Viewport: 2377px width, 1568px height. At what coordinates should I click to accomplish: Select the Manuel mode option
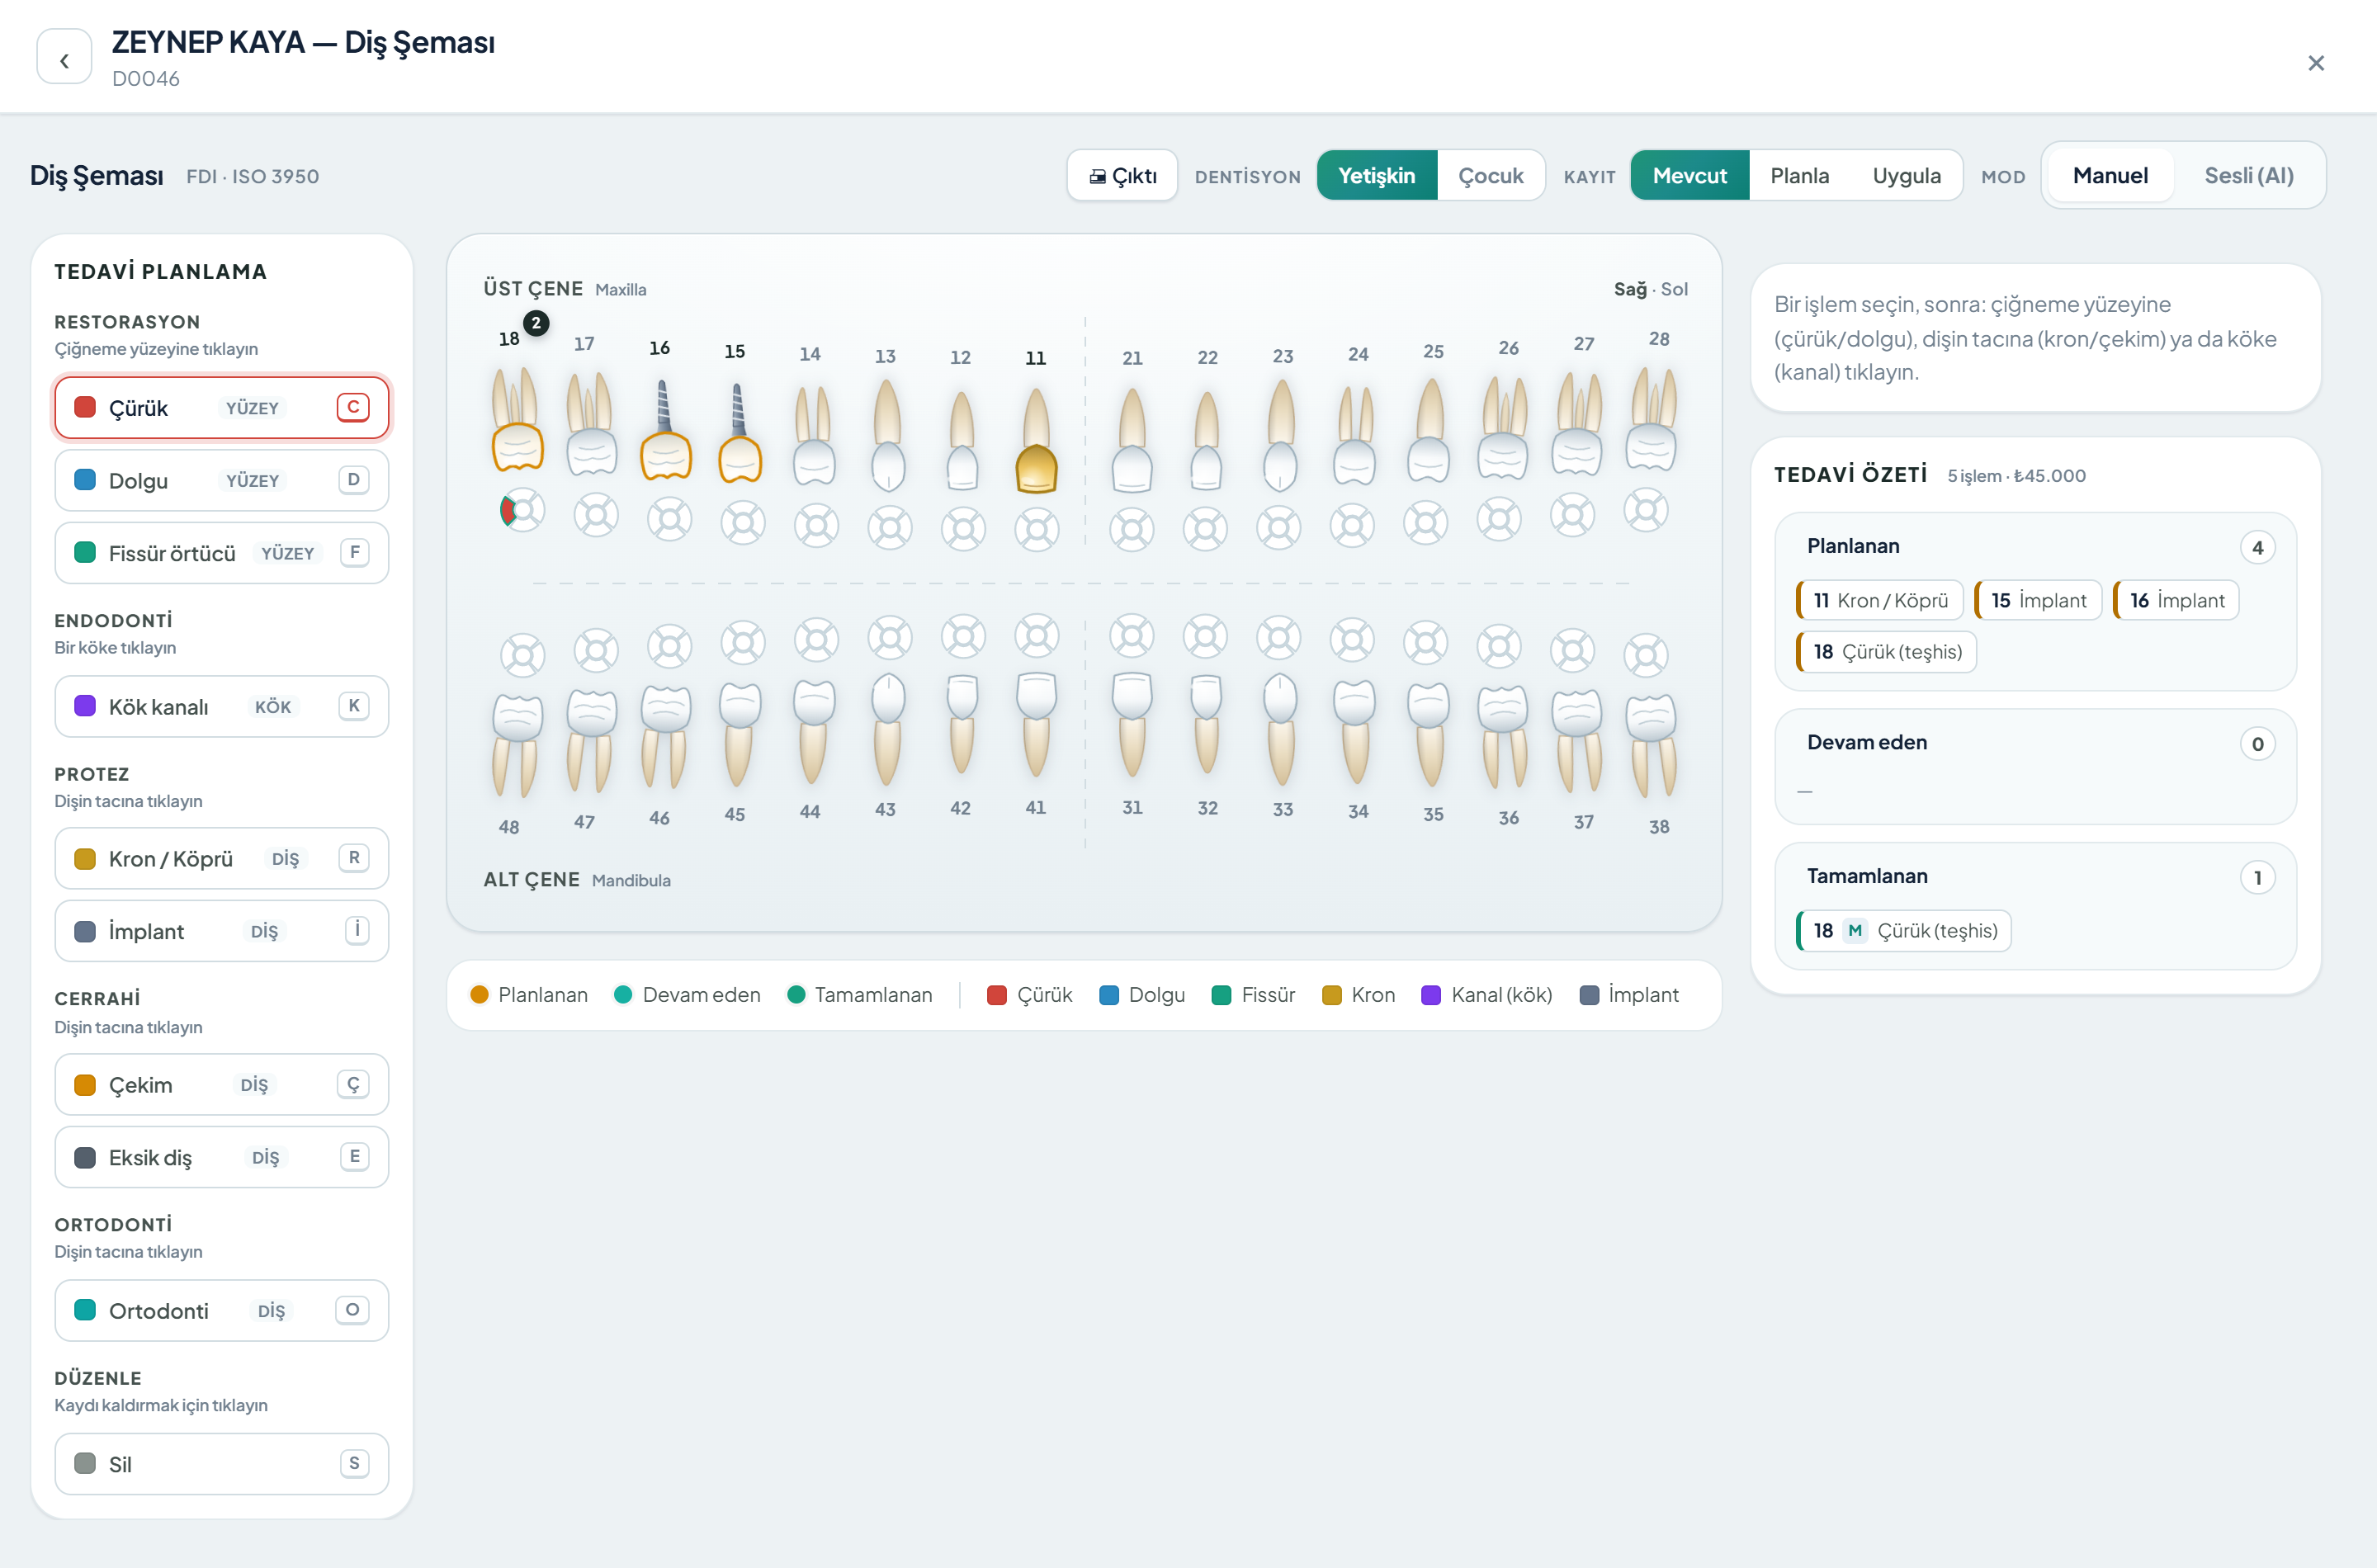2110,176
